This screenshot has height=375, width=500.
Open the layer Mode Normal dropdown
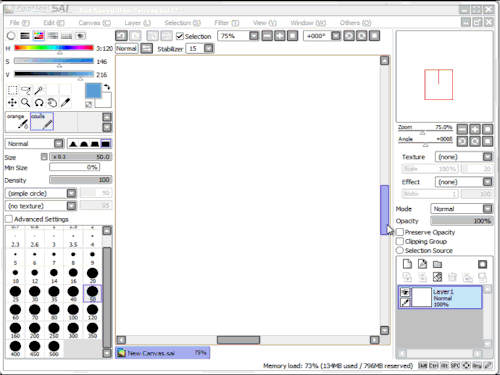coord(488,209)
